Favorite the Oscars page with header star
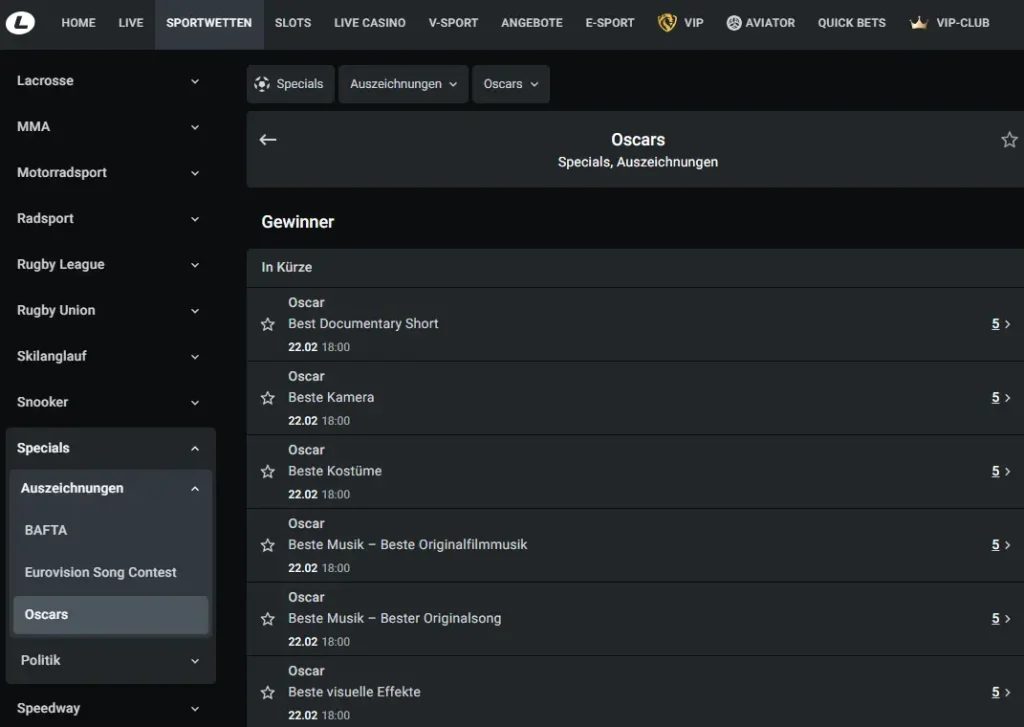This screenshot has height=727, width=1024. (x=1009, y=140)
